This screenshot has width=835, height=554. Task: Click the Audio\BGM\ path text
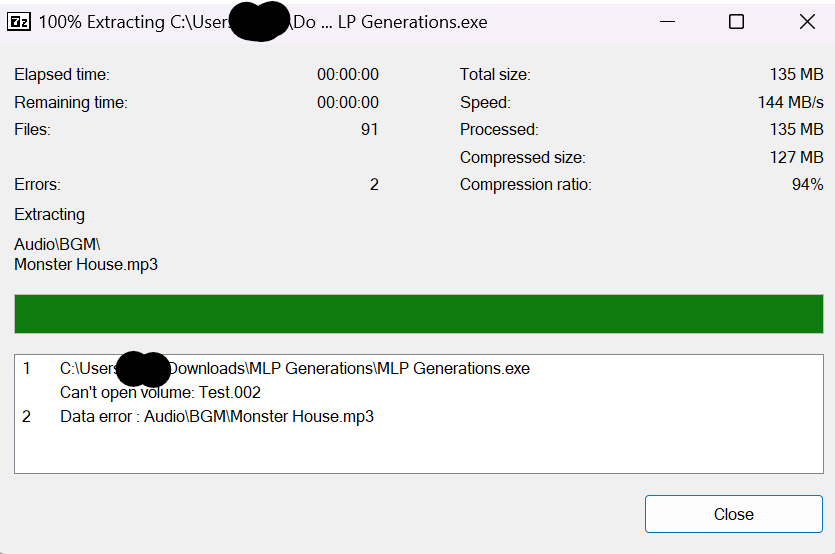(58, 244)
